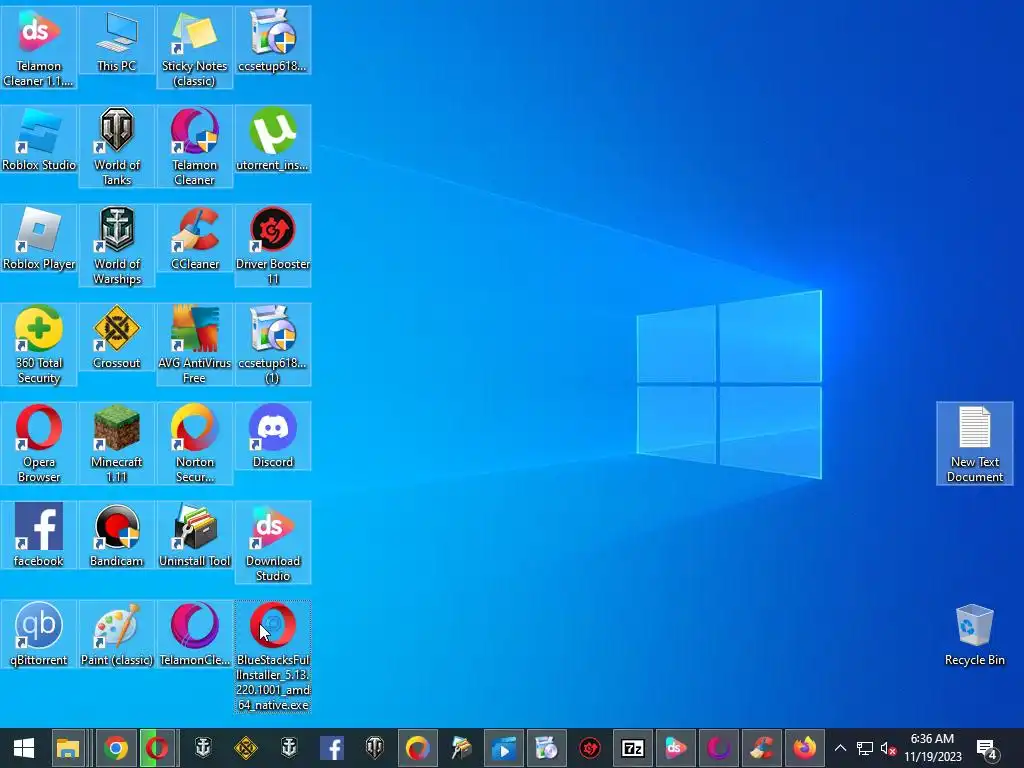Select the New Text Document file

click(x=974, y=443)
